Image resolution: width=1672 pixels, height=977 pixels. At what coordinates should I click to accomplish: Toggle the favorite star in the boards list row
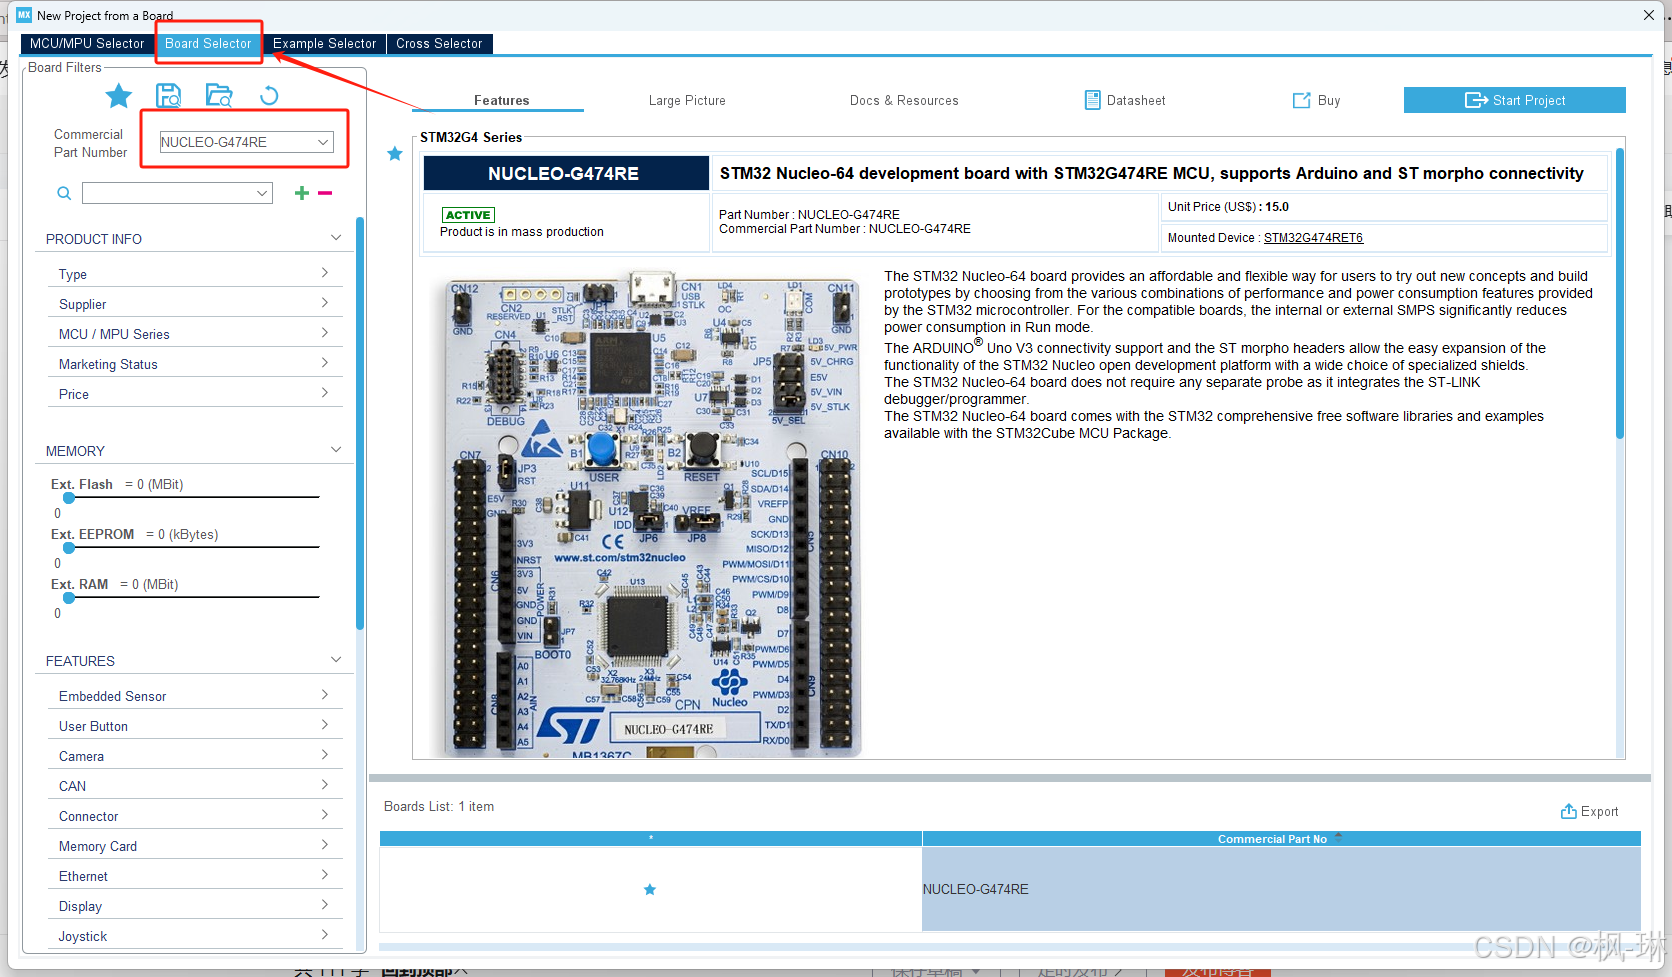tap(650, 888)
